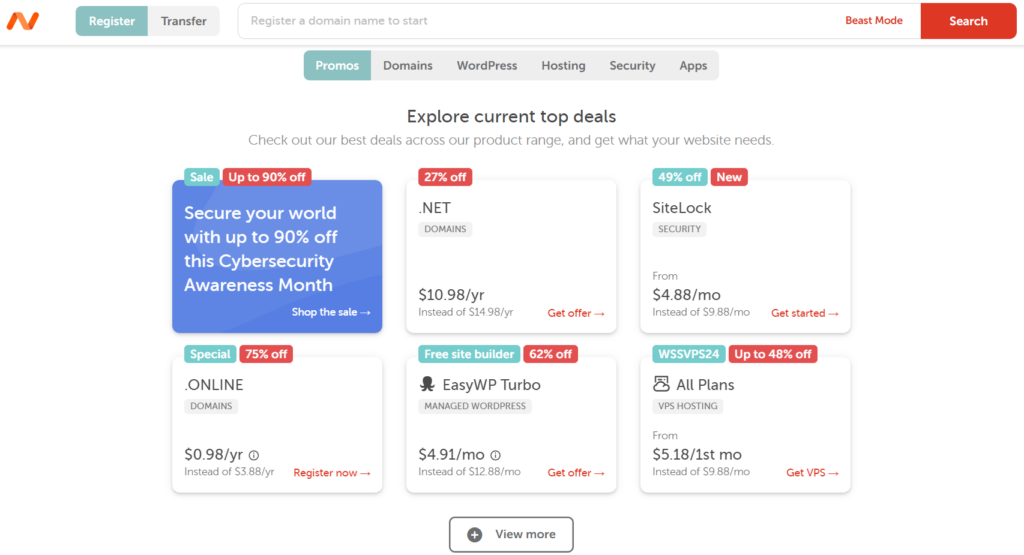Click the Namecheap logo icon

pos(23,21)
